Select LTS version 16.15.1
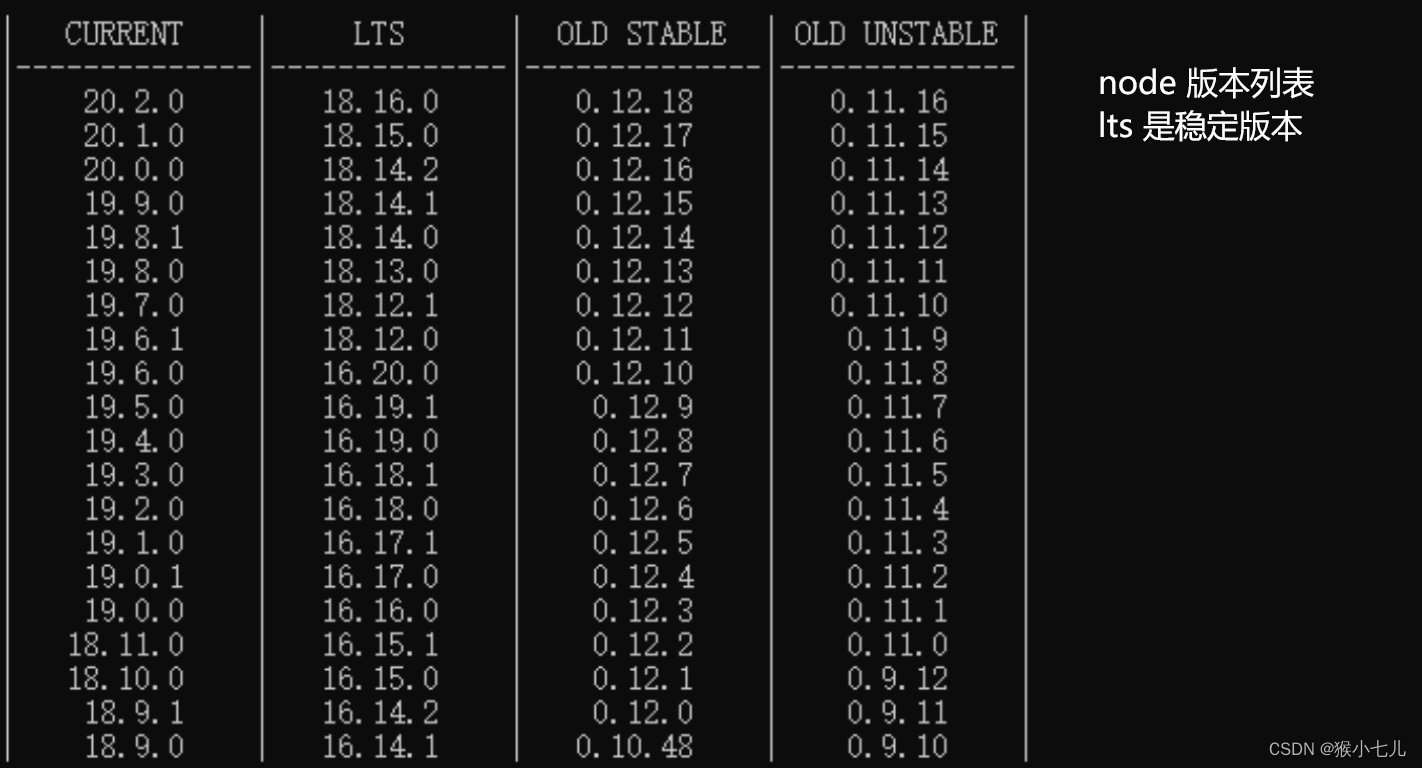Viewport: 1422px width, 768px height. pyautogui.click(x=380, y=645)
